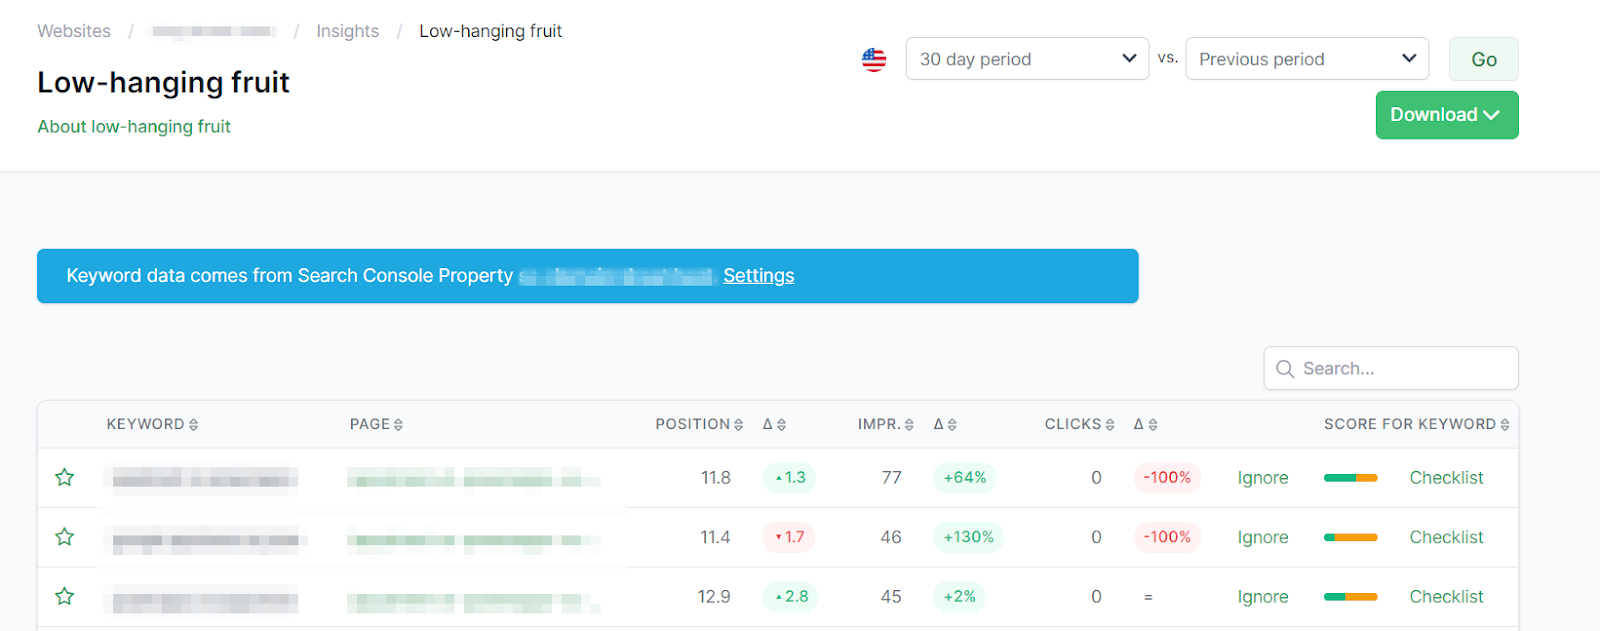The height and width of the screenshot is (631, 1600).
Task: Sort by Position column sort icon
Action: pos(739,425)
